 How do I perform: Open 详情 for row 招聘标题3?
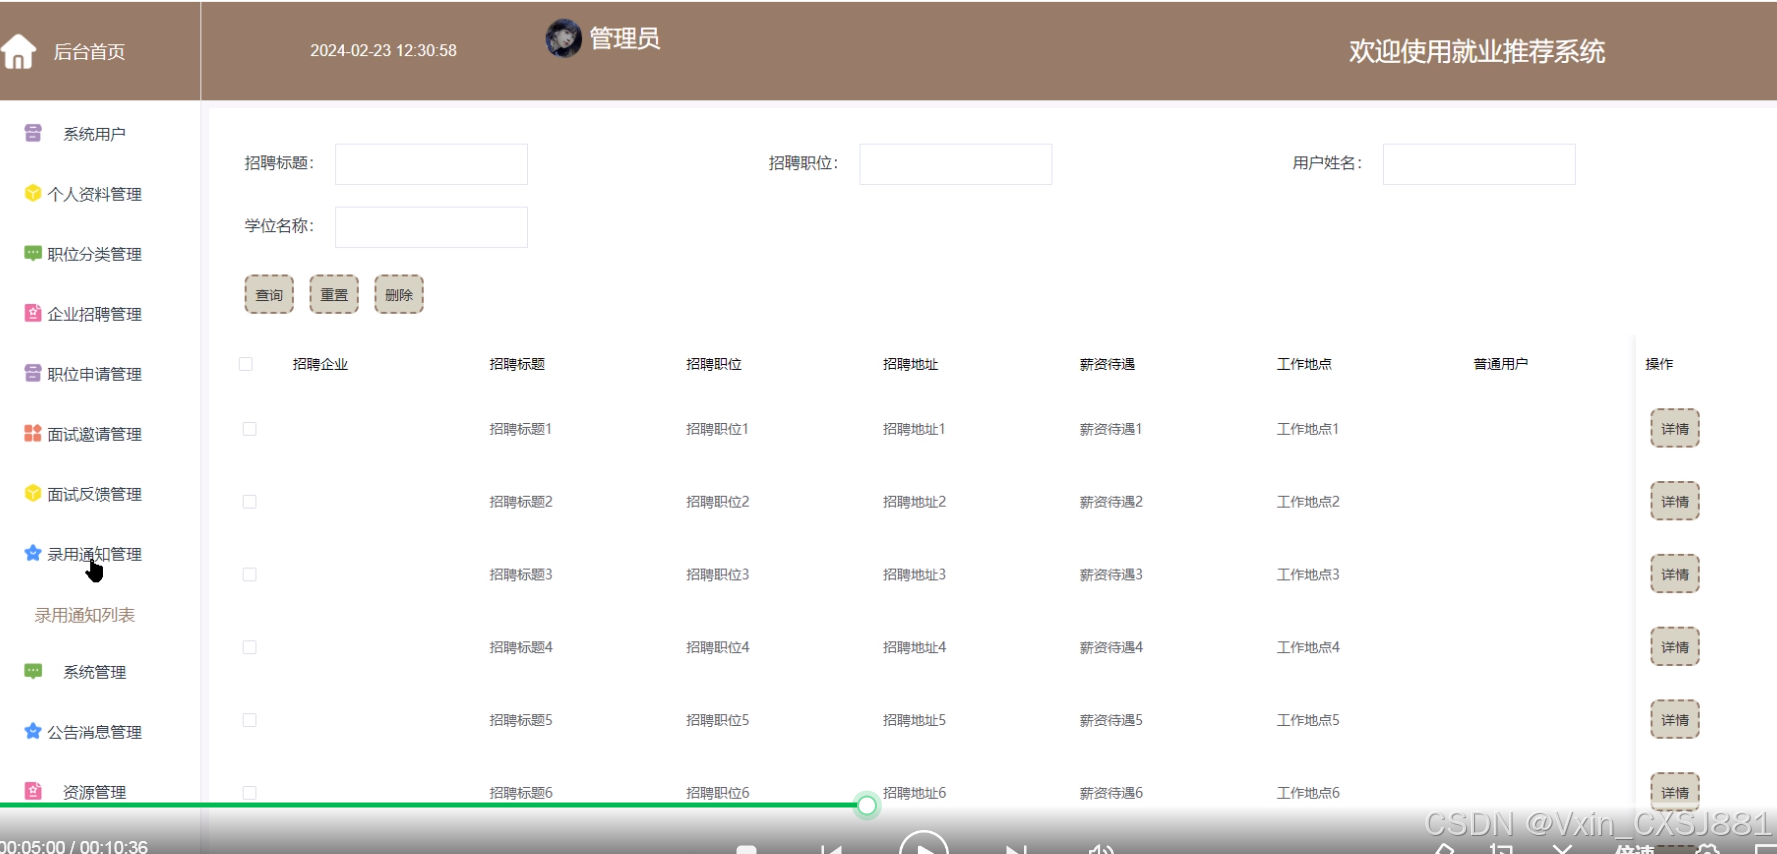click(x=1675, y=574)
